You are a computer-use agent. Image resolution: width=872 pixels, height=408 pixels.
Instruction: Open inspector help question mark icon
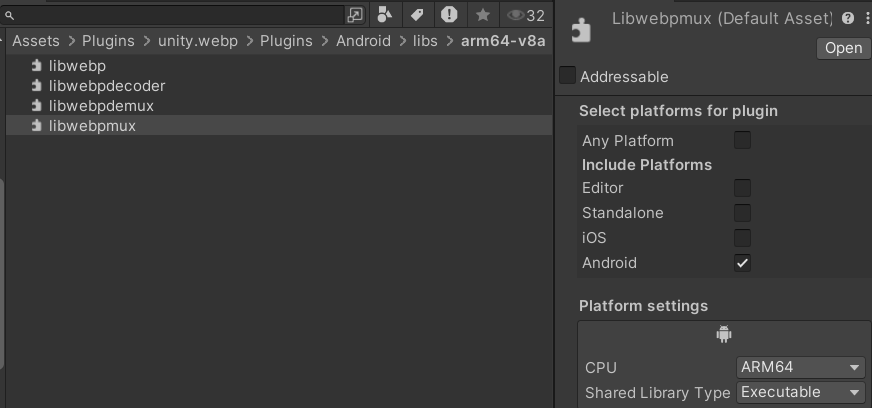click(848, 18)
